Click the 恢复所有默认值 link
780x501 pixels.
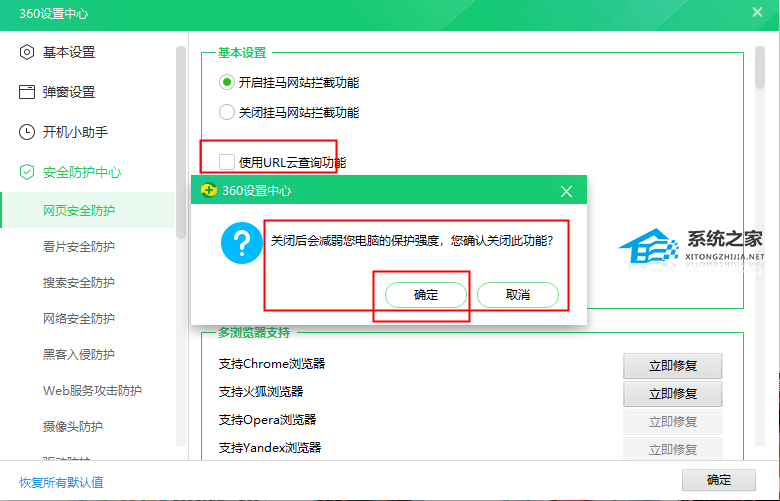(61, 482)
